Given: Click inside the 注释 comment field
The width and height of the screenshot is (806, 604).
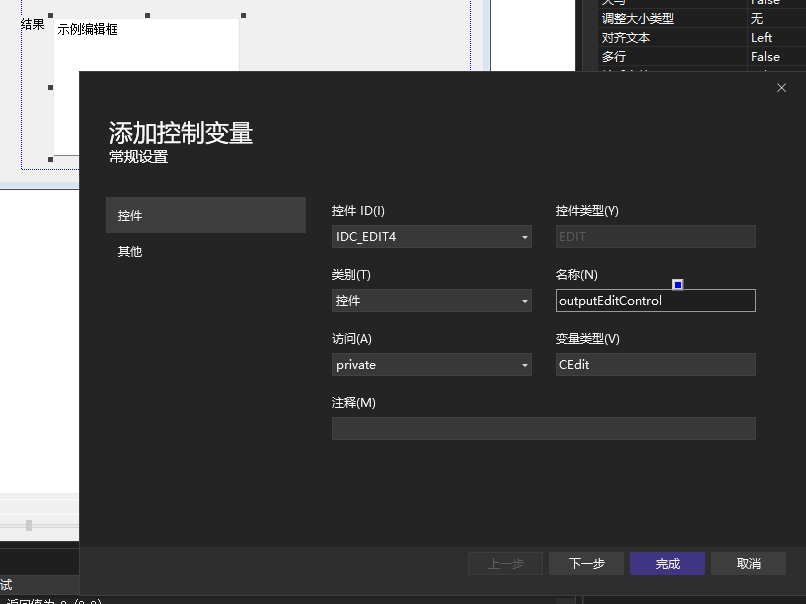Looking at the screenshot, I should point(543,428).
